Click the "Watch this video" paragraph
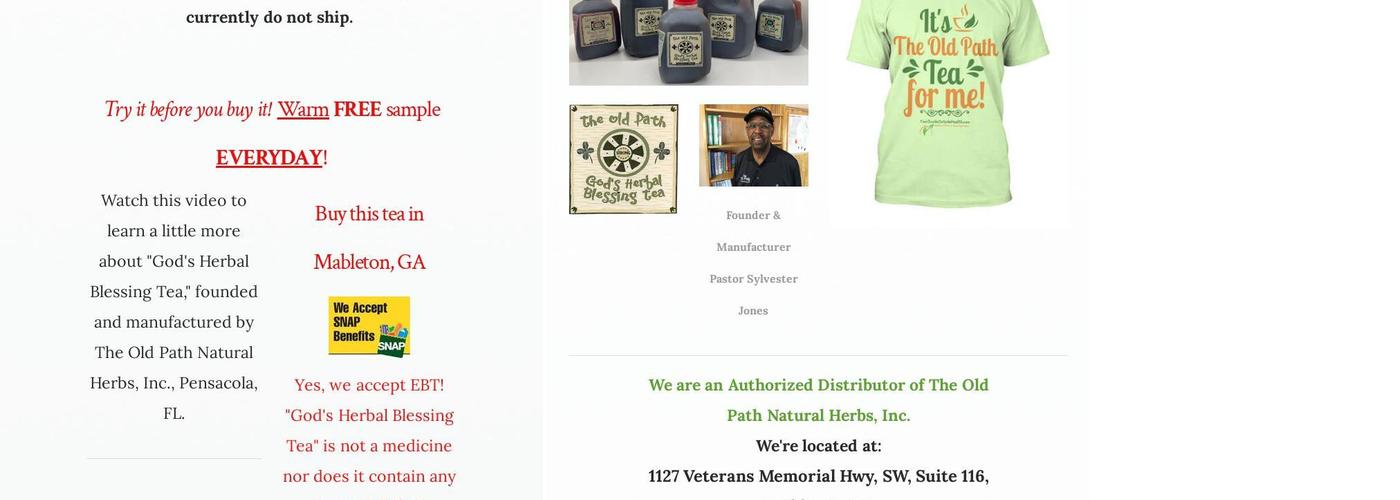 tap(174, 307)
